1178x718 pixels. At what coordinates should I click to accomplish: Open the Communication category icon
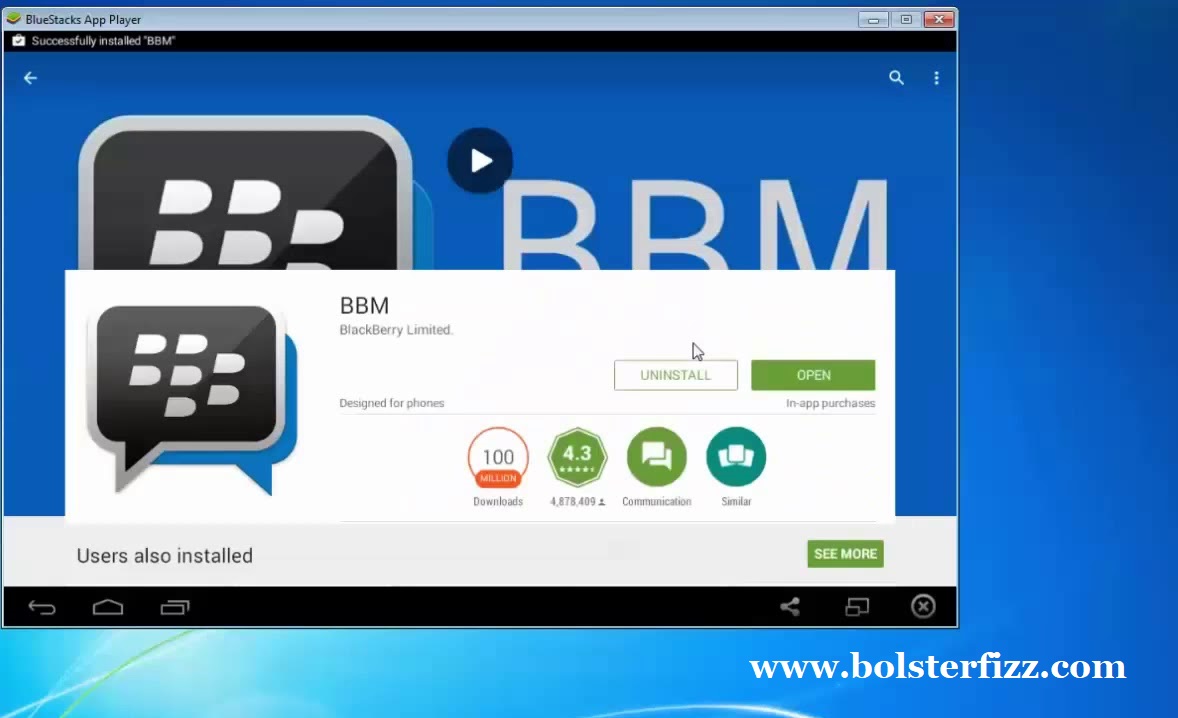click(x=657, y=457)
